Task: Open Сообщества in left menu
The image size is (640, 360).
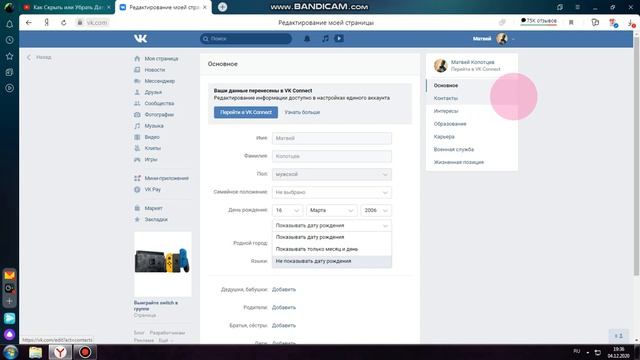Action: 159,104
